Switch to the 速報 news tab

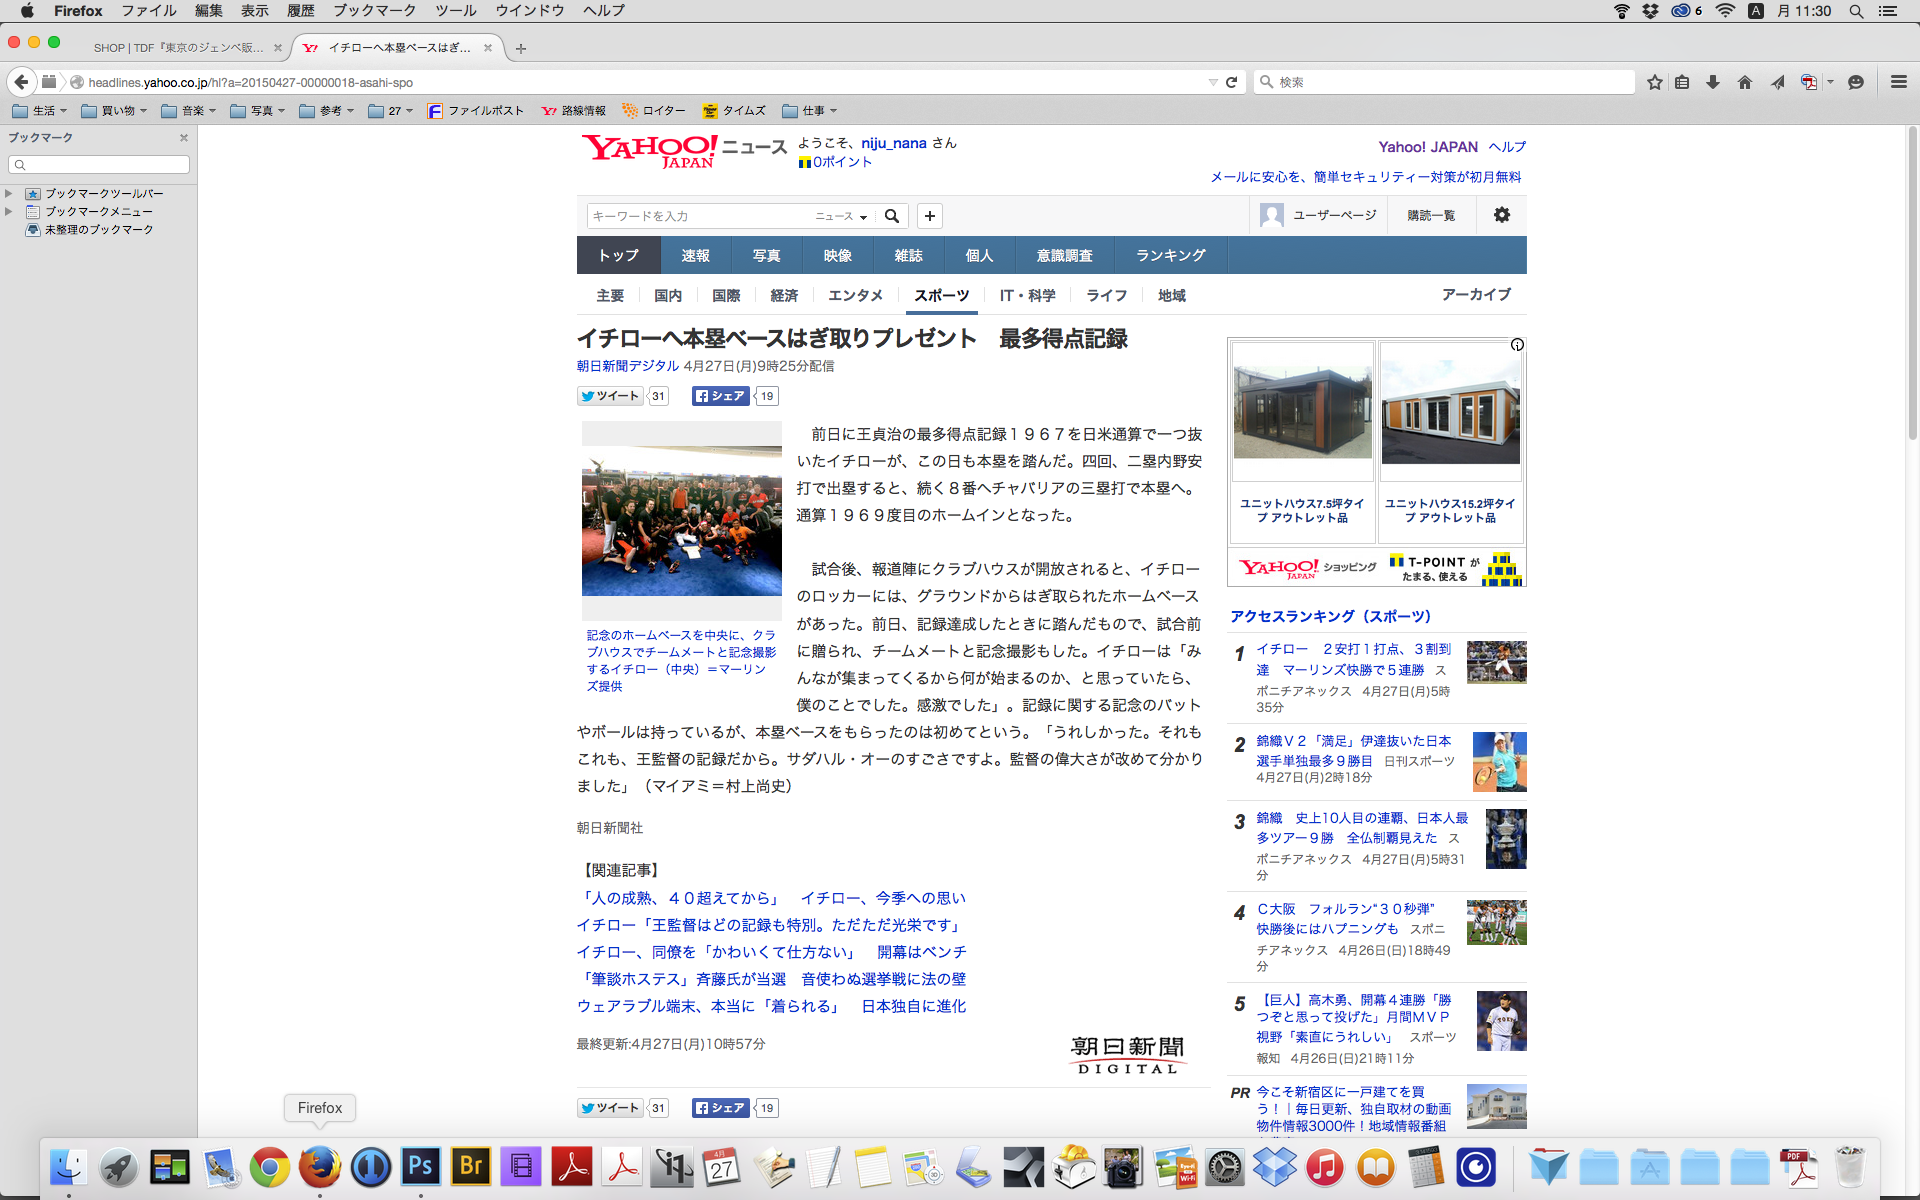695,256
